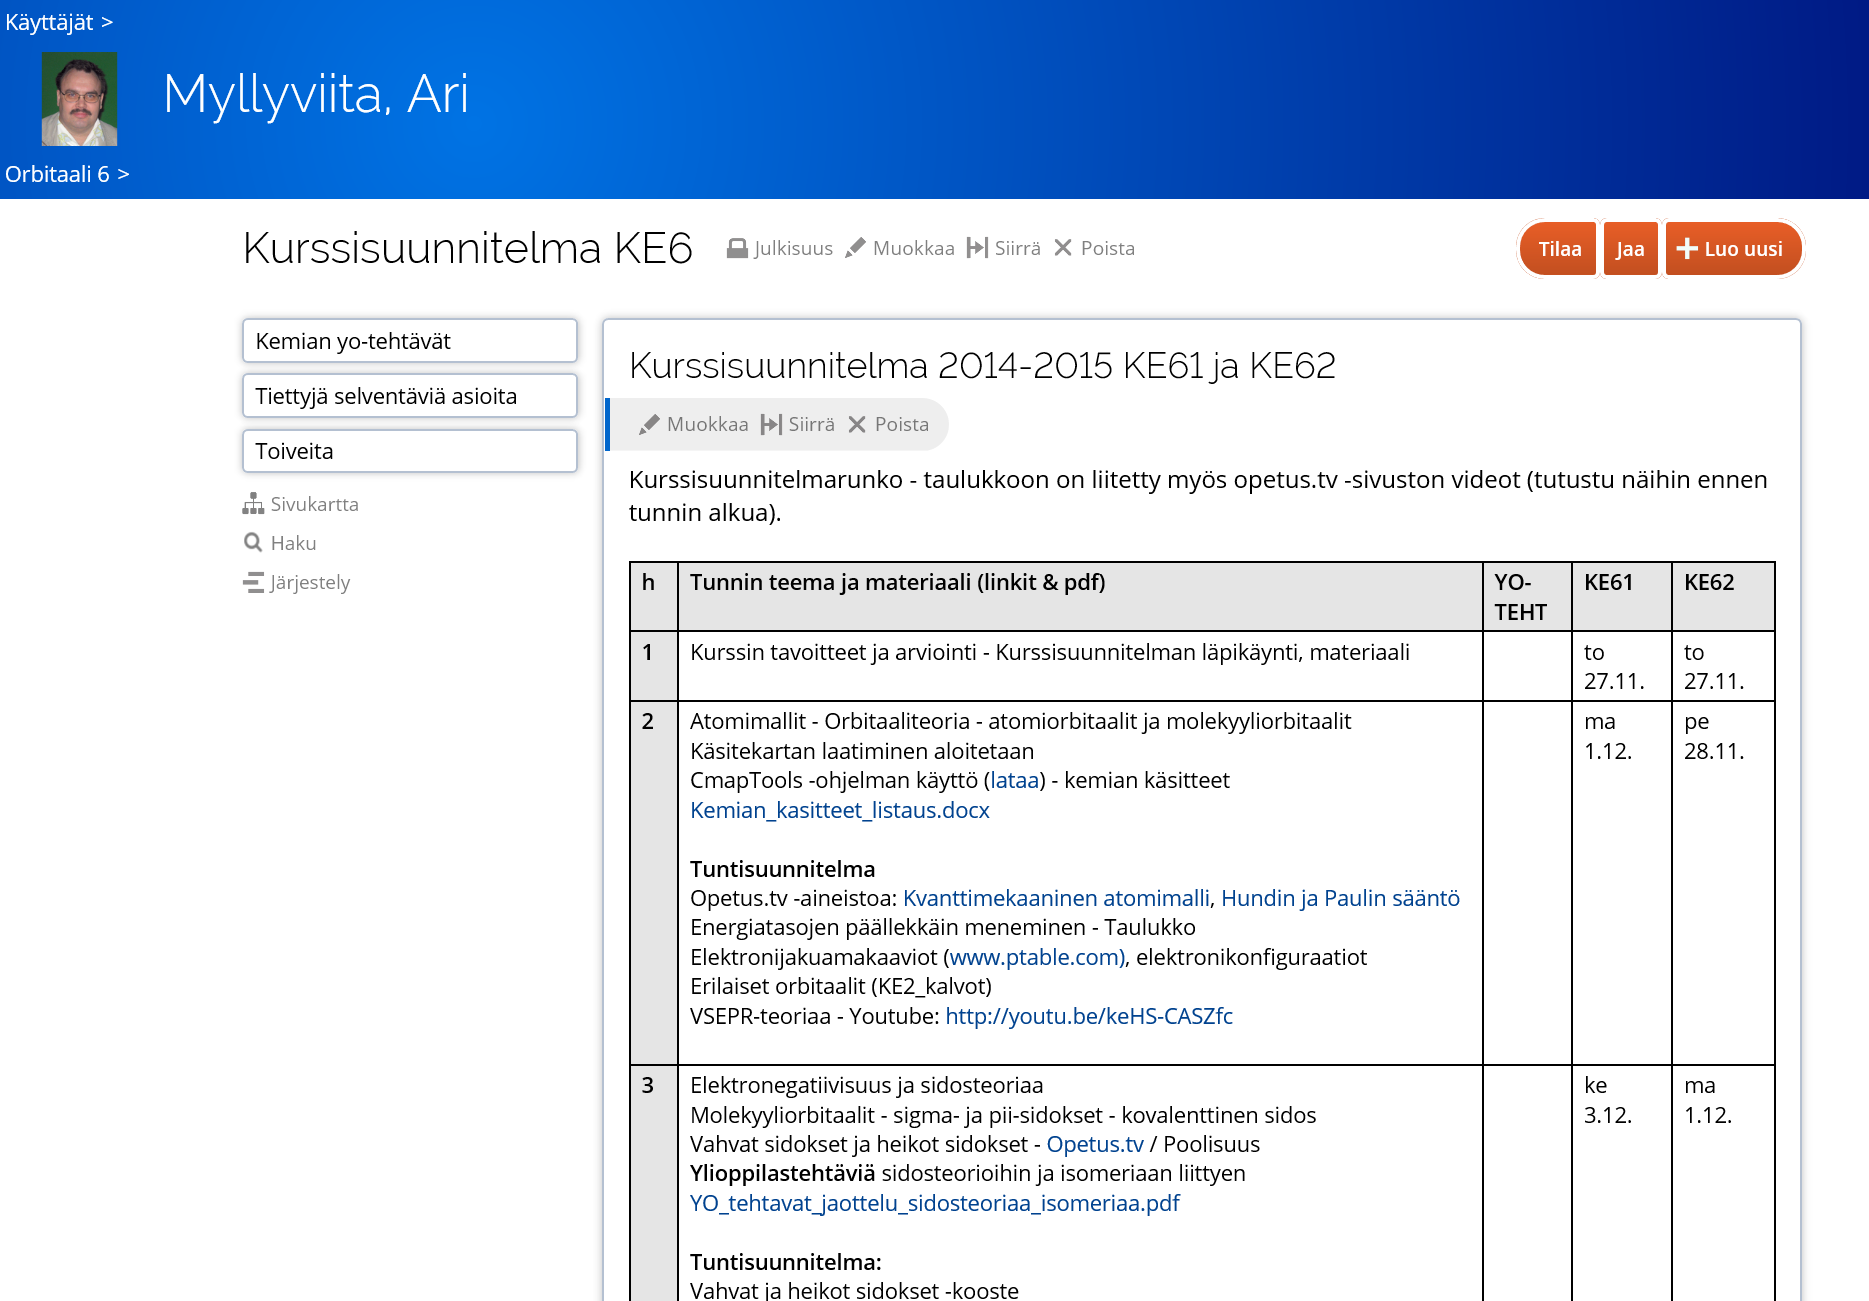Open Myllyviita, Ari heading link
The height and width of the screenshot is (1301, 1869).
click(x=316, y=95)
